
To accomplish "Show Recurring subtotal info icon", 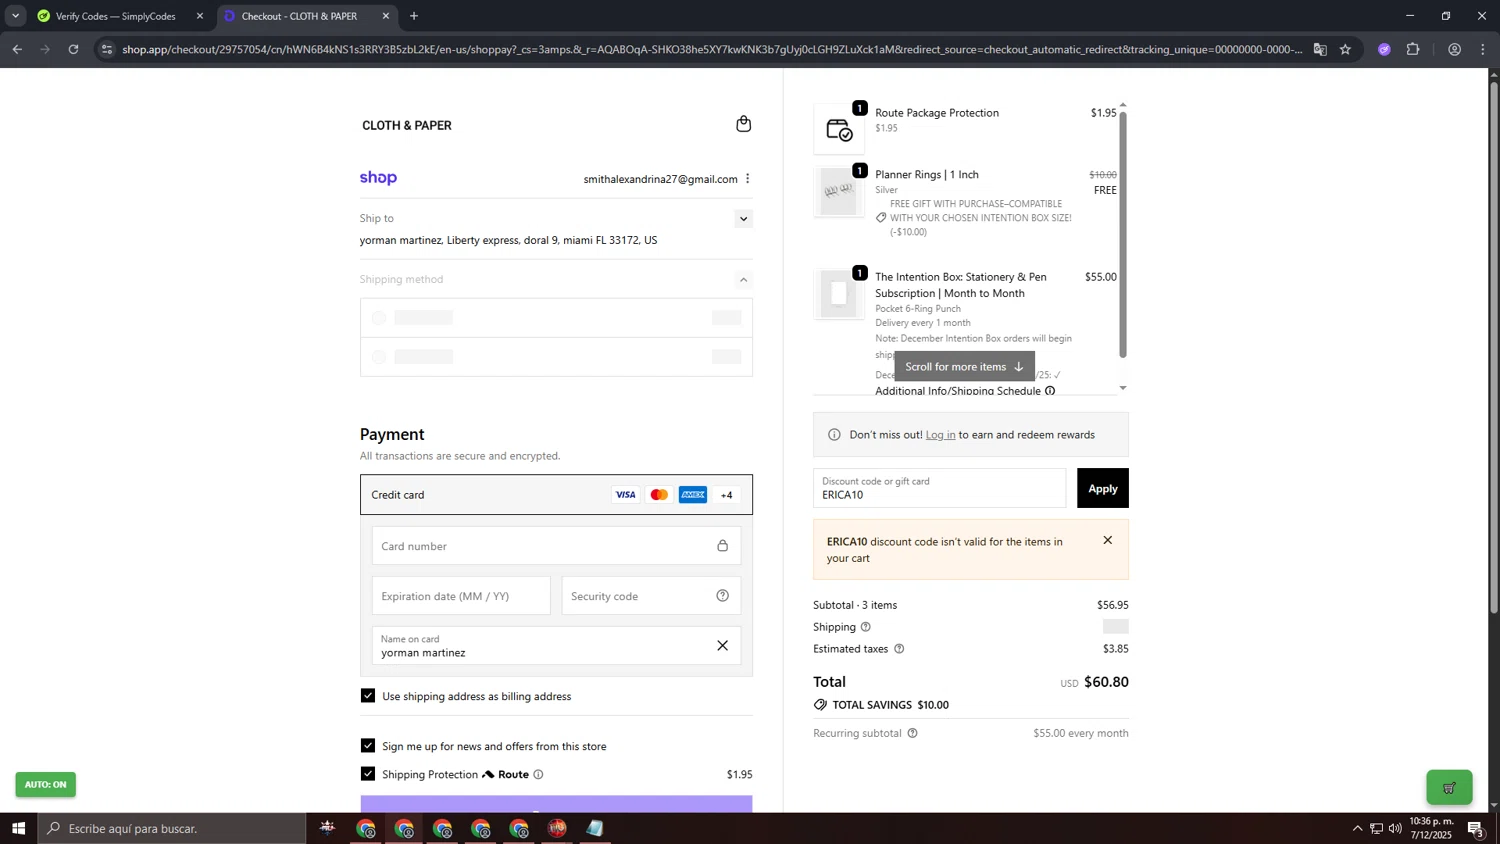I will 912,733.
